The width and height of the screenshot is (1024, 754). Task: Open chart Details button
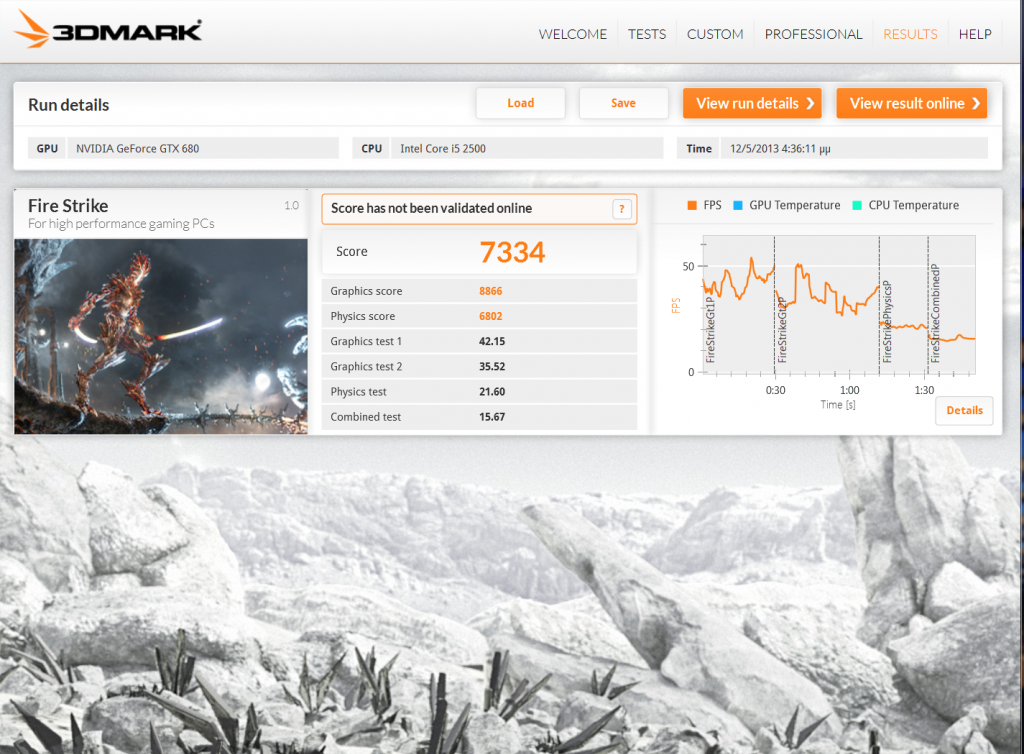pyautogui.click(x=964, y=410)
